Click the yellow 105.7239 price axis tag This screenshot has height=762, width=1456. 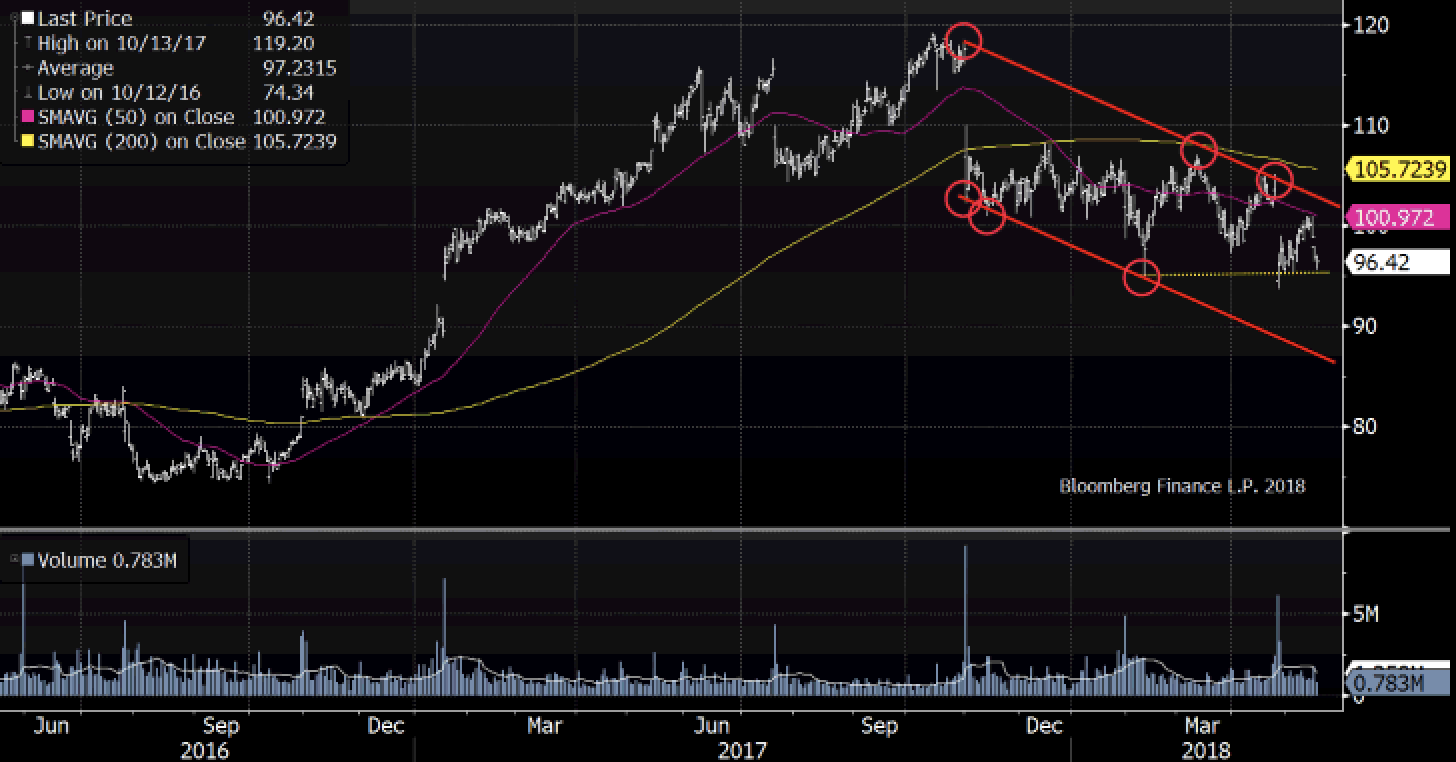pos(1400,169)
